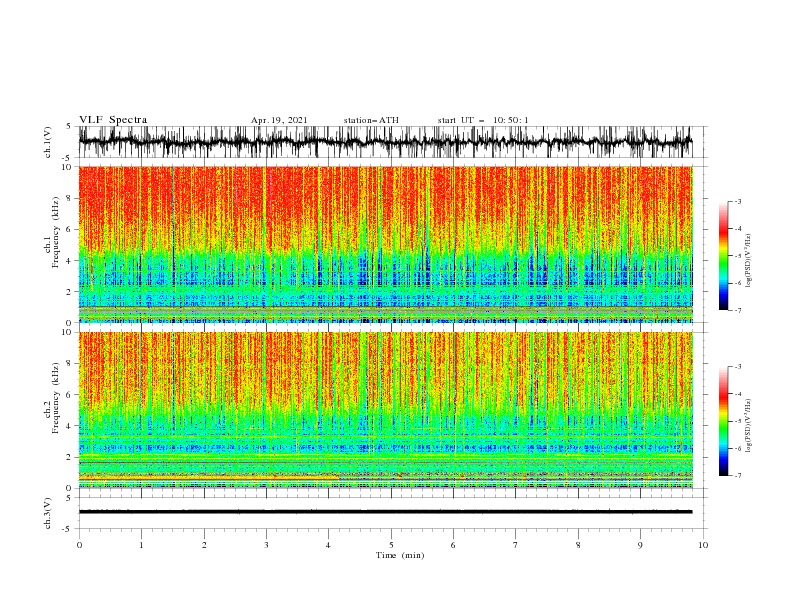Click the flat ch.3 waveform trace

coord(385,512)
